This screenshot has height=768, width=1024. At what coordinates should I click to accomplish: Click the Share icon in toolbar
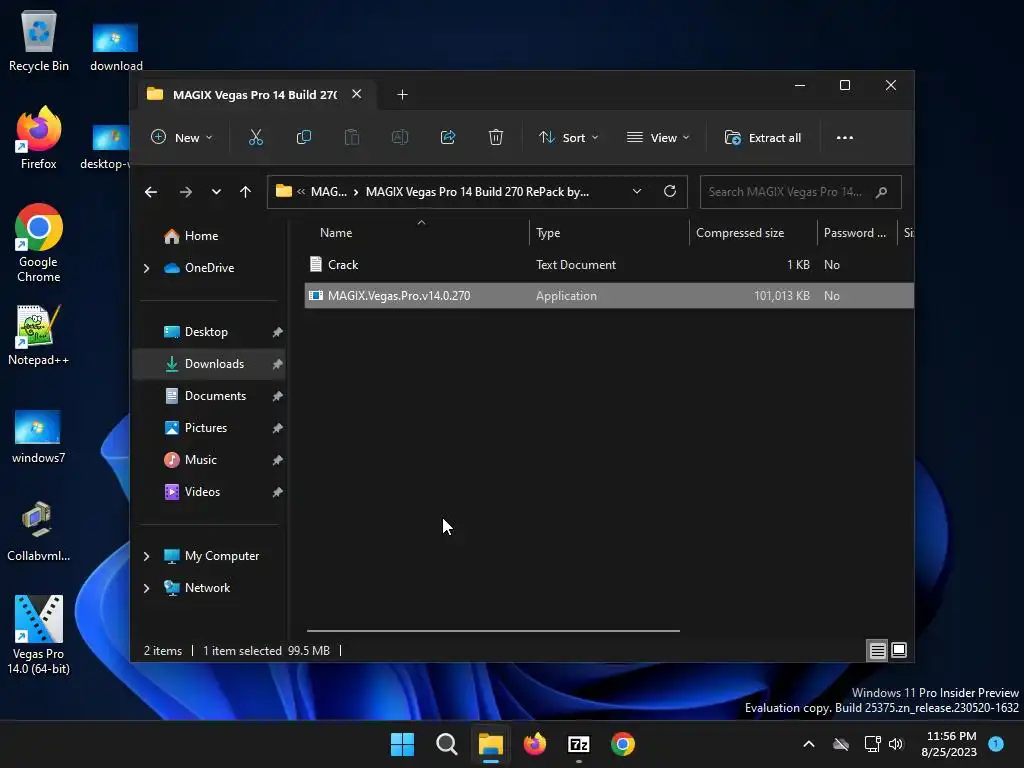coord(448,138)
